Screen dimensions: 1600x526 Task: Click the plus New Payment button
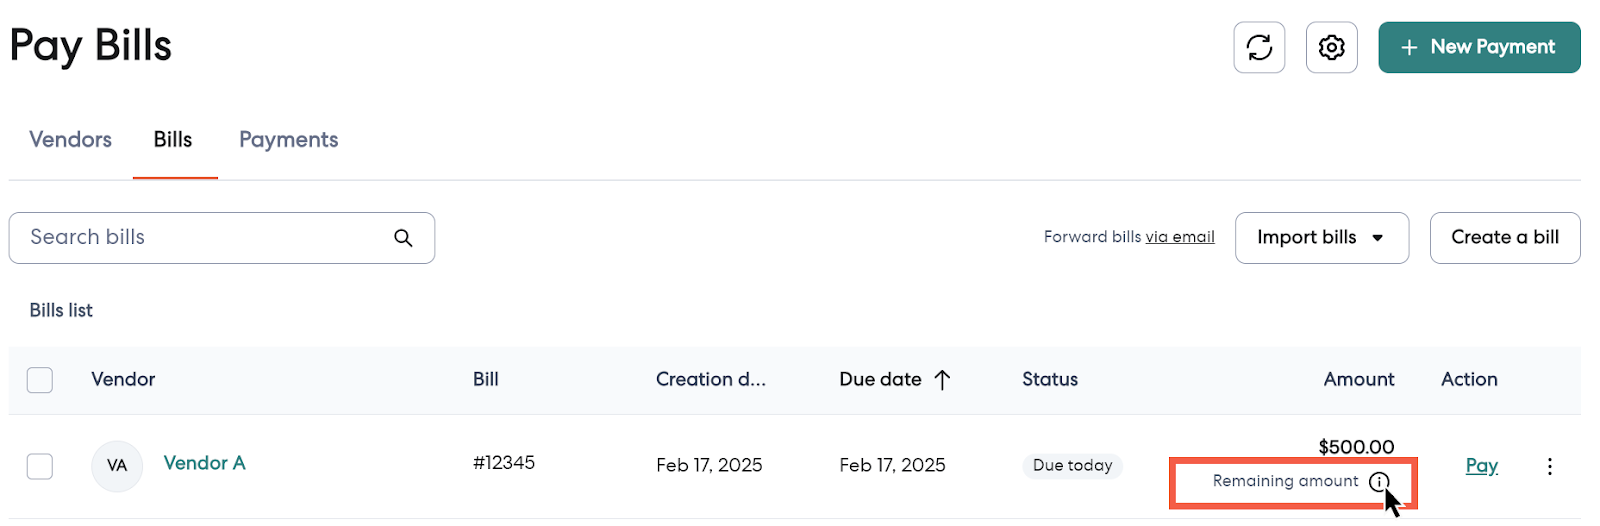click(1479, 47)
